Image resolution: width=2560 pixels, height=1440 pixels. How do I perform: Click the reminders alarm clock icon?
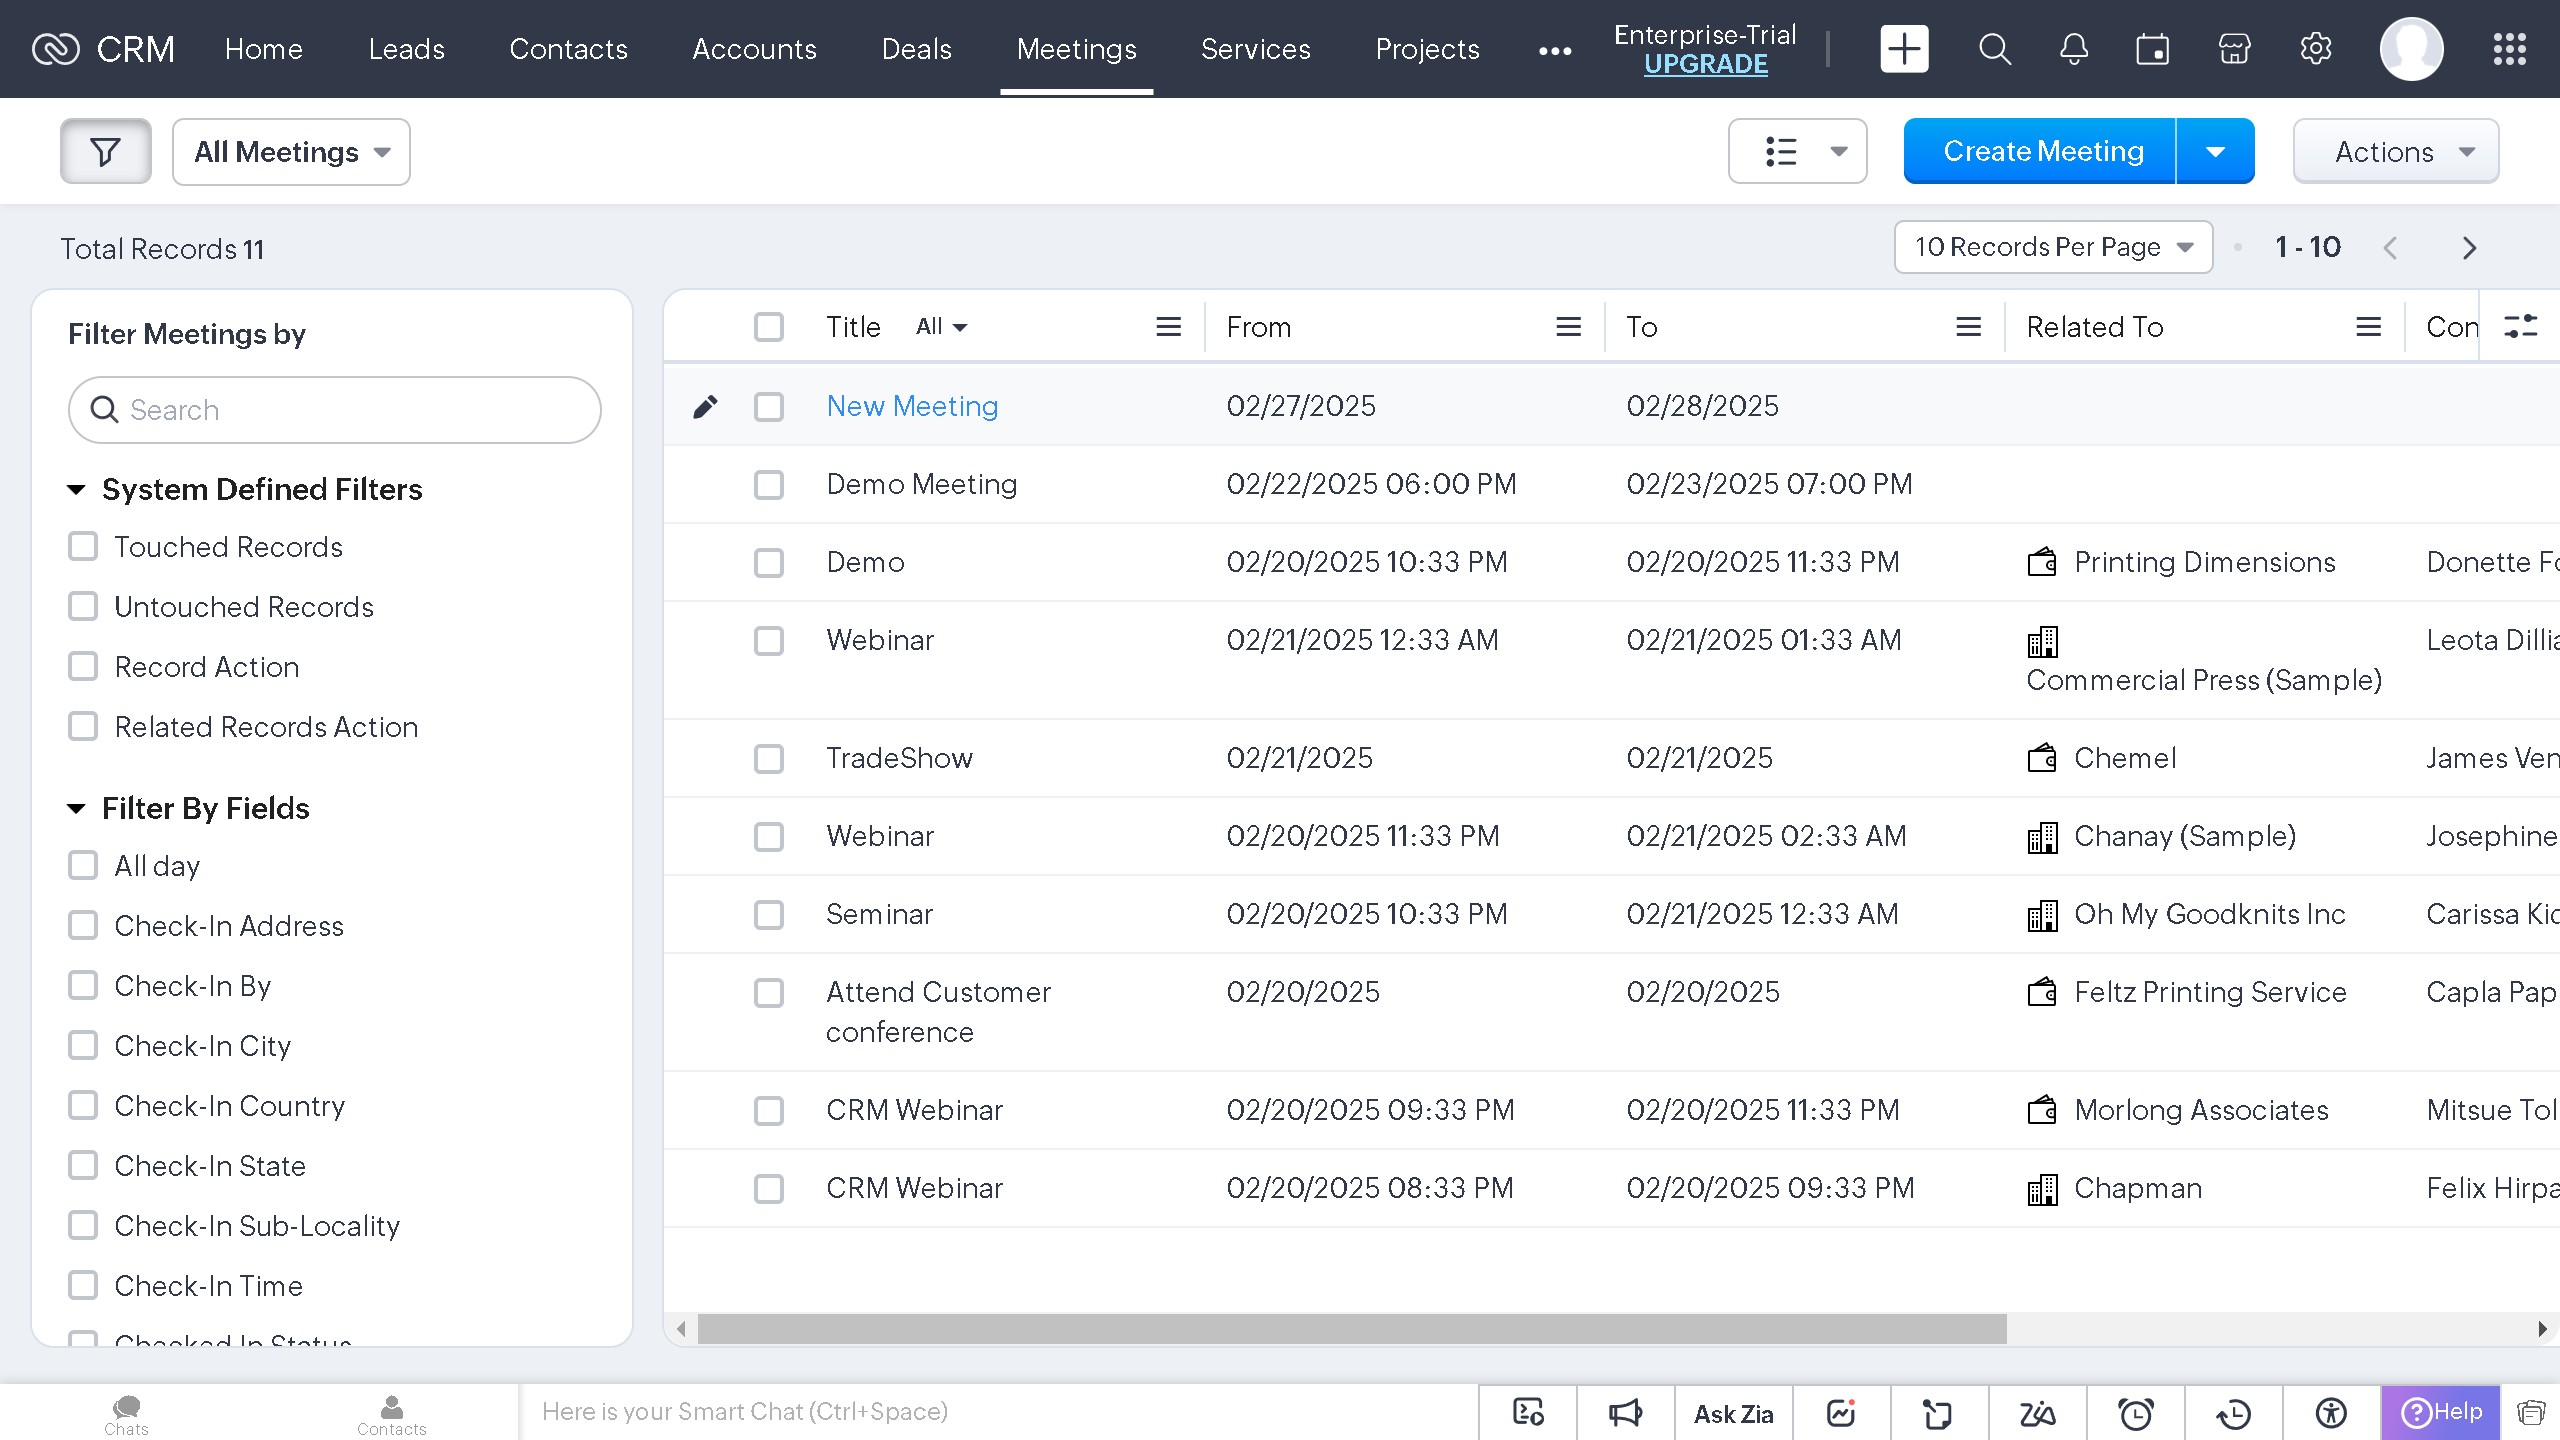(2136, 1413)
